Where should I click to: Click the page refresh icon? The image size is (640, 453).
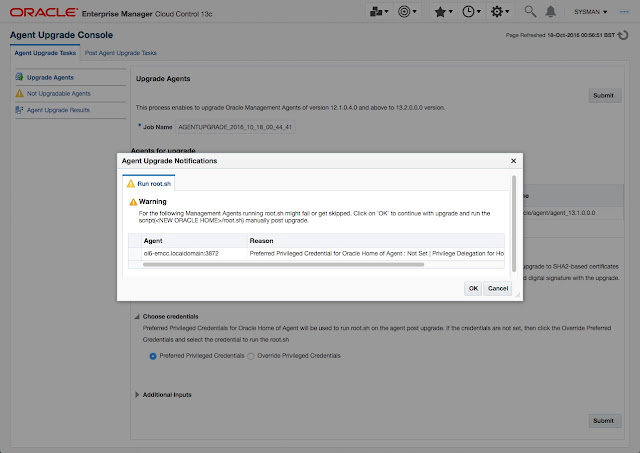click(x=623, y=35)
